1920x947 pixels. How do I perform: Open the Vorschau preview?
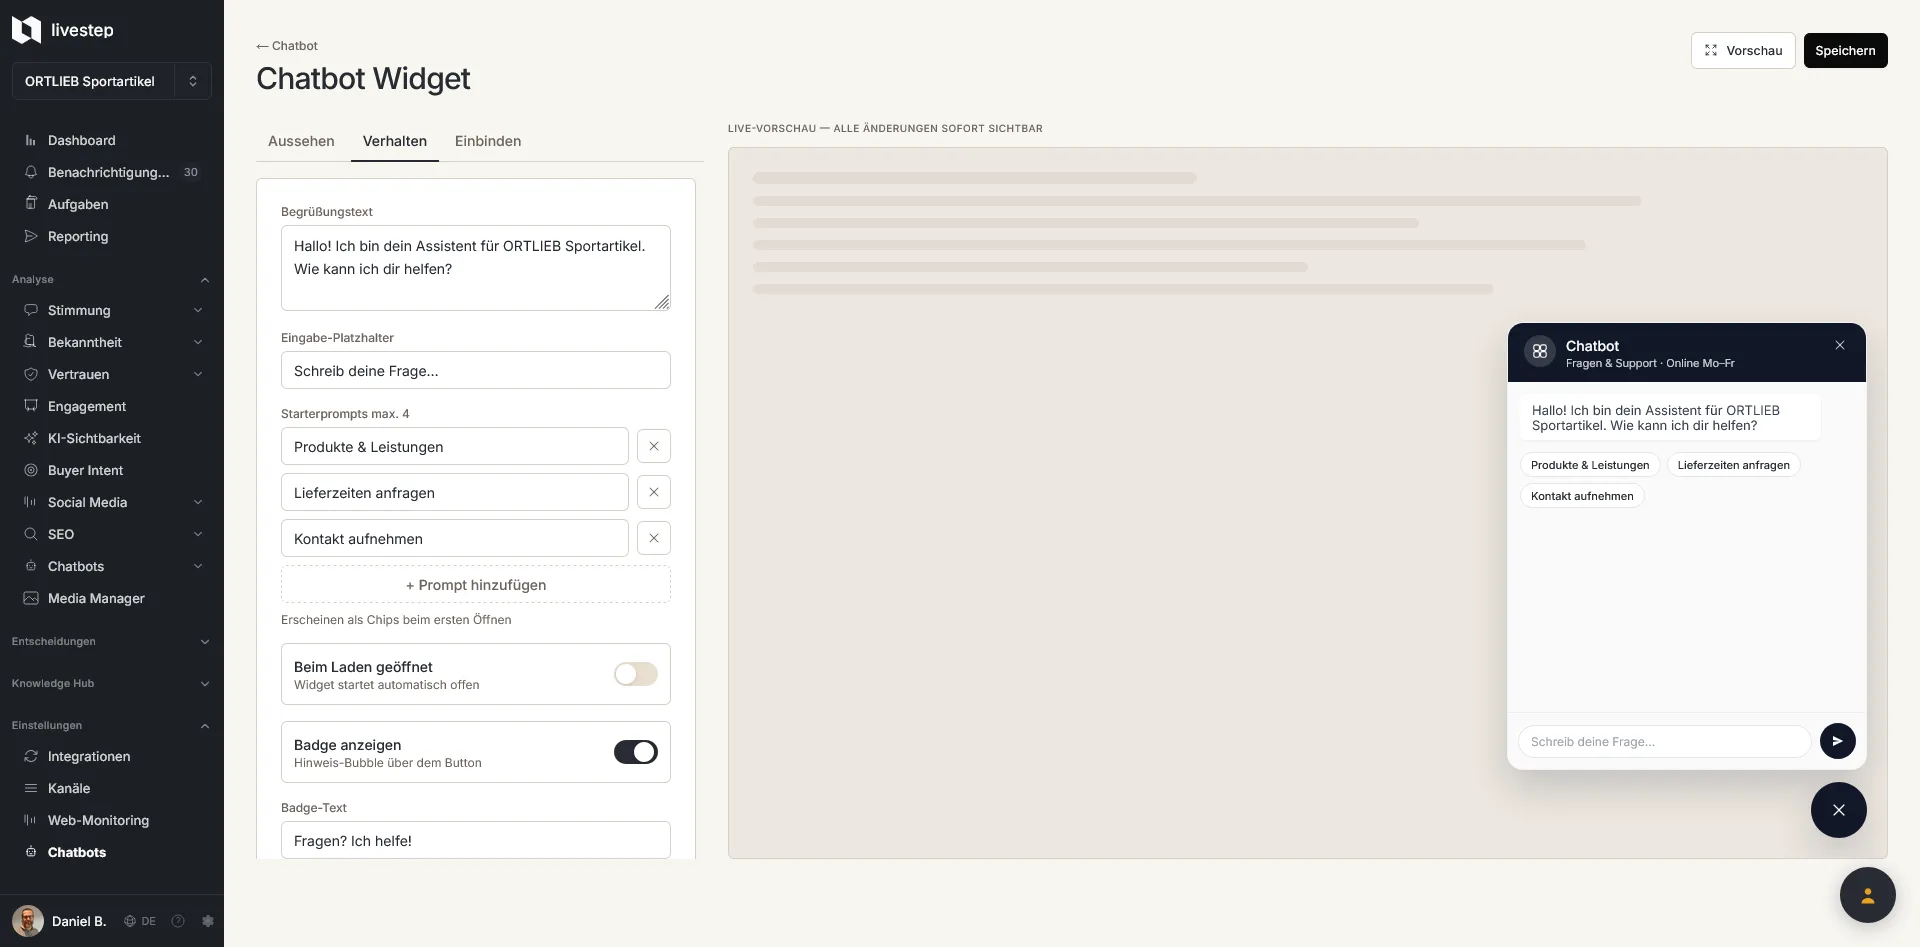[x=1743, y=50]
